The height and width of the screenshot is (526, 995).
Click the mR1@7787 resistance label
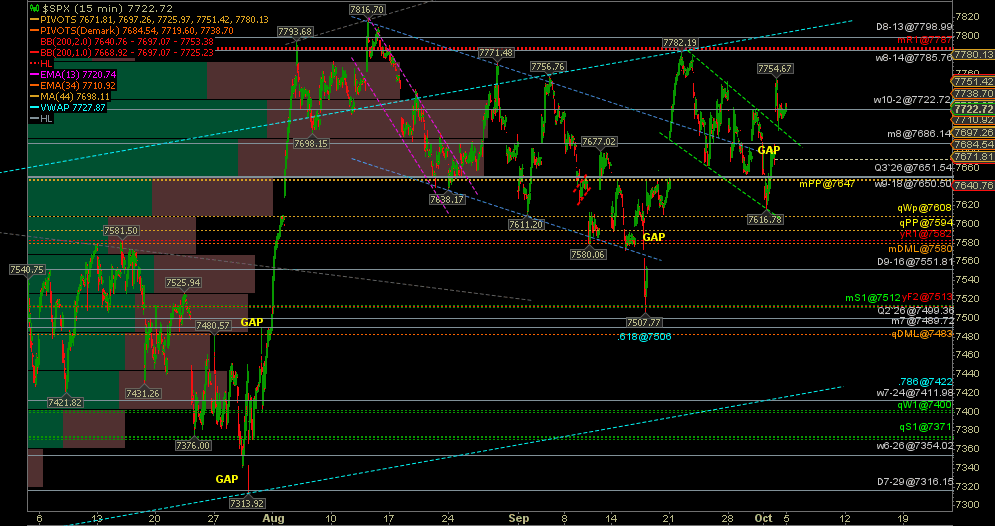pyautogui.click(x=925, y=40)
